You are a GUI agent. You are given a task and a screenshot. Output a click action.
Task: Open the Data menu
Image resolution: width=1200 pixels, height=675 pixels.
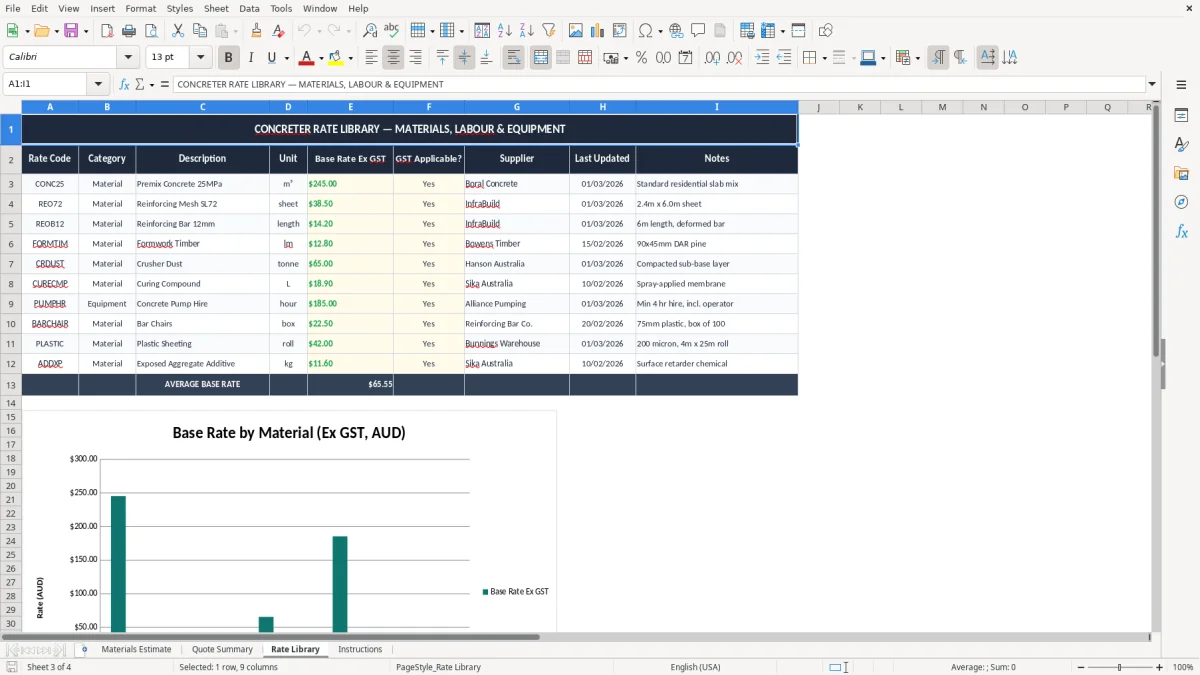coord(249,8)
